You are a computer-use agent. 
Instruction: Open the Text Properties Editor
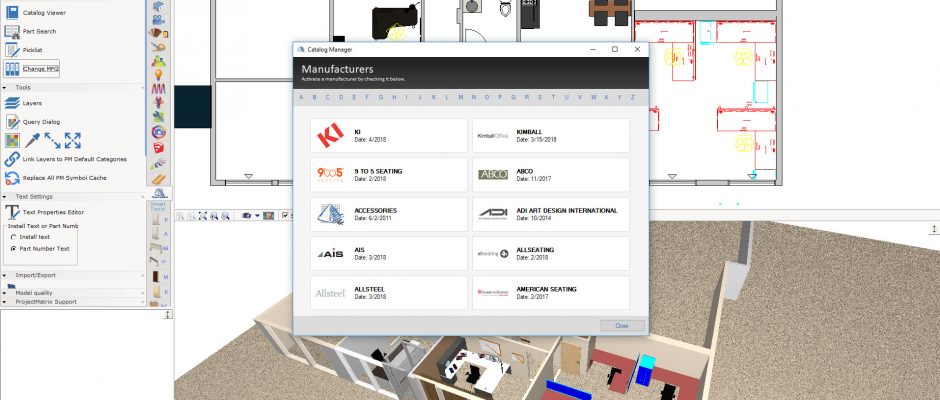click(44, 212)
